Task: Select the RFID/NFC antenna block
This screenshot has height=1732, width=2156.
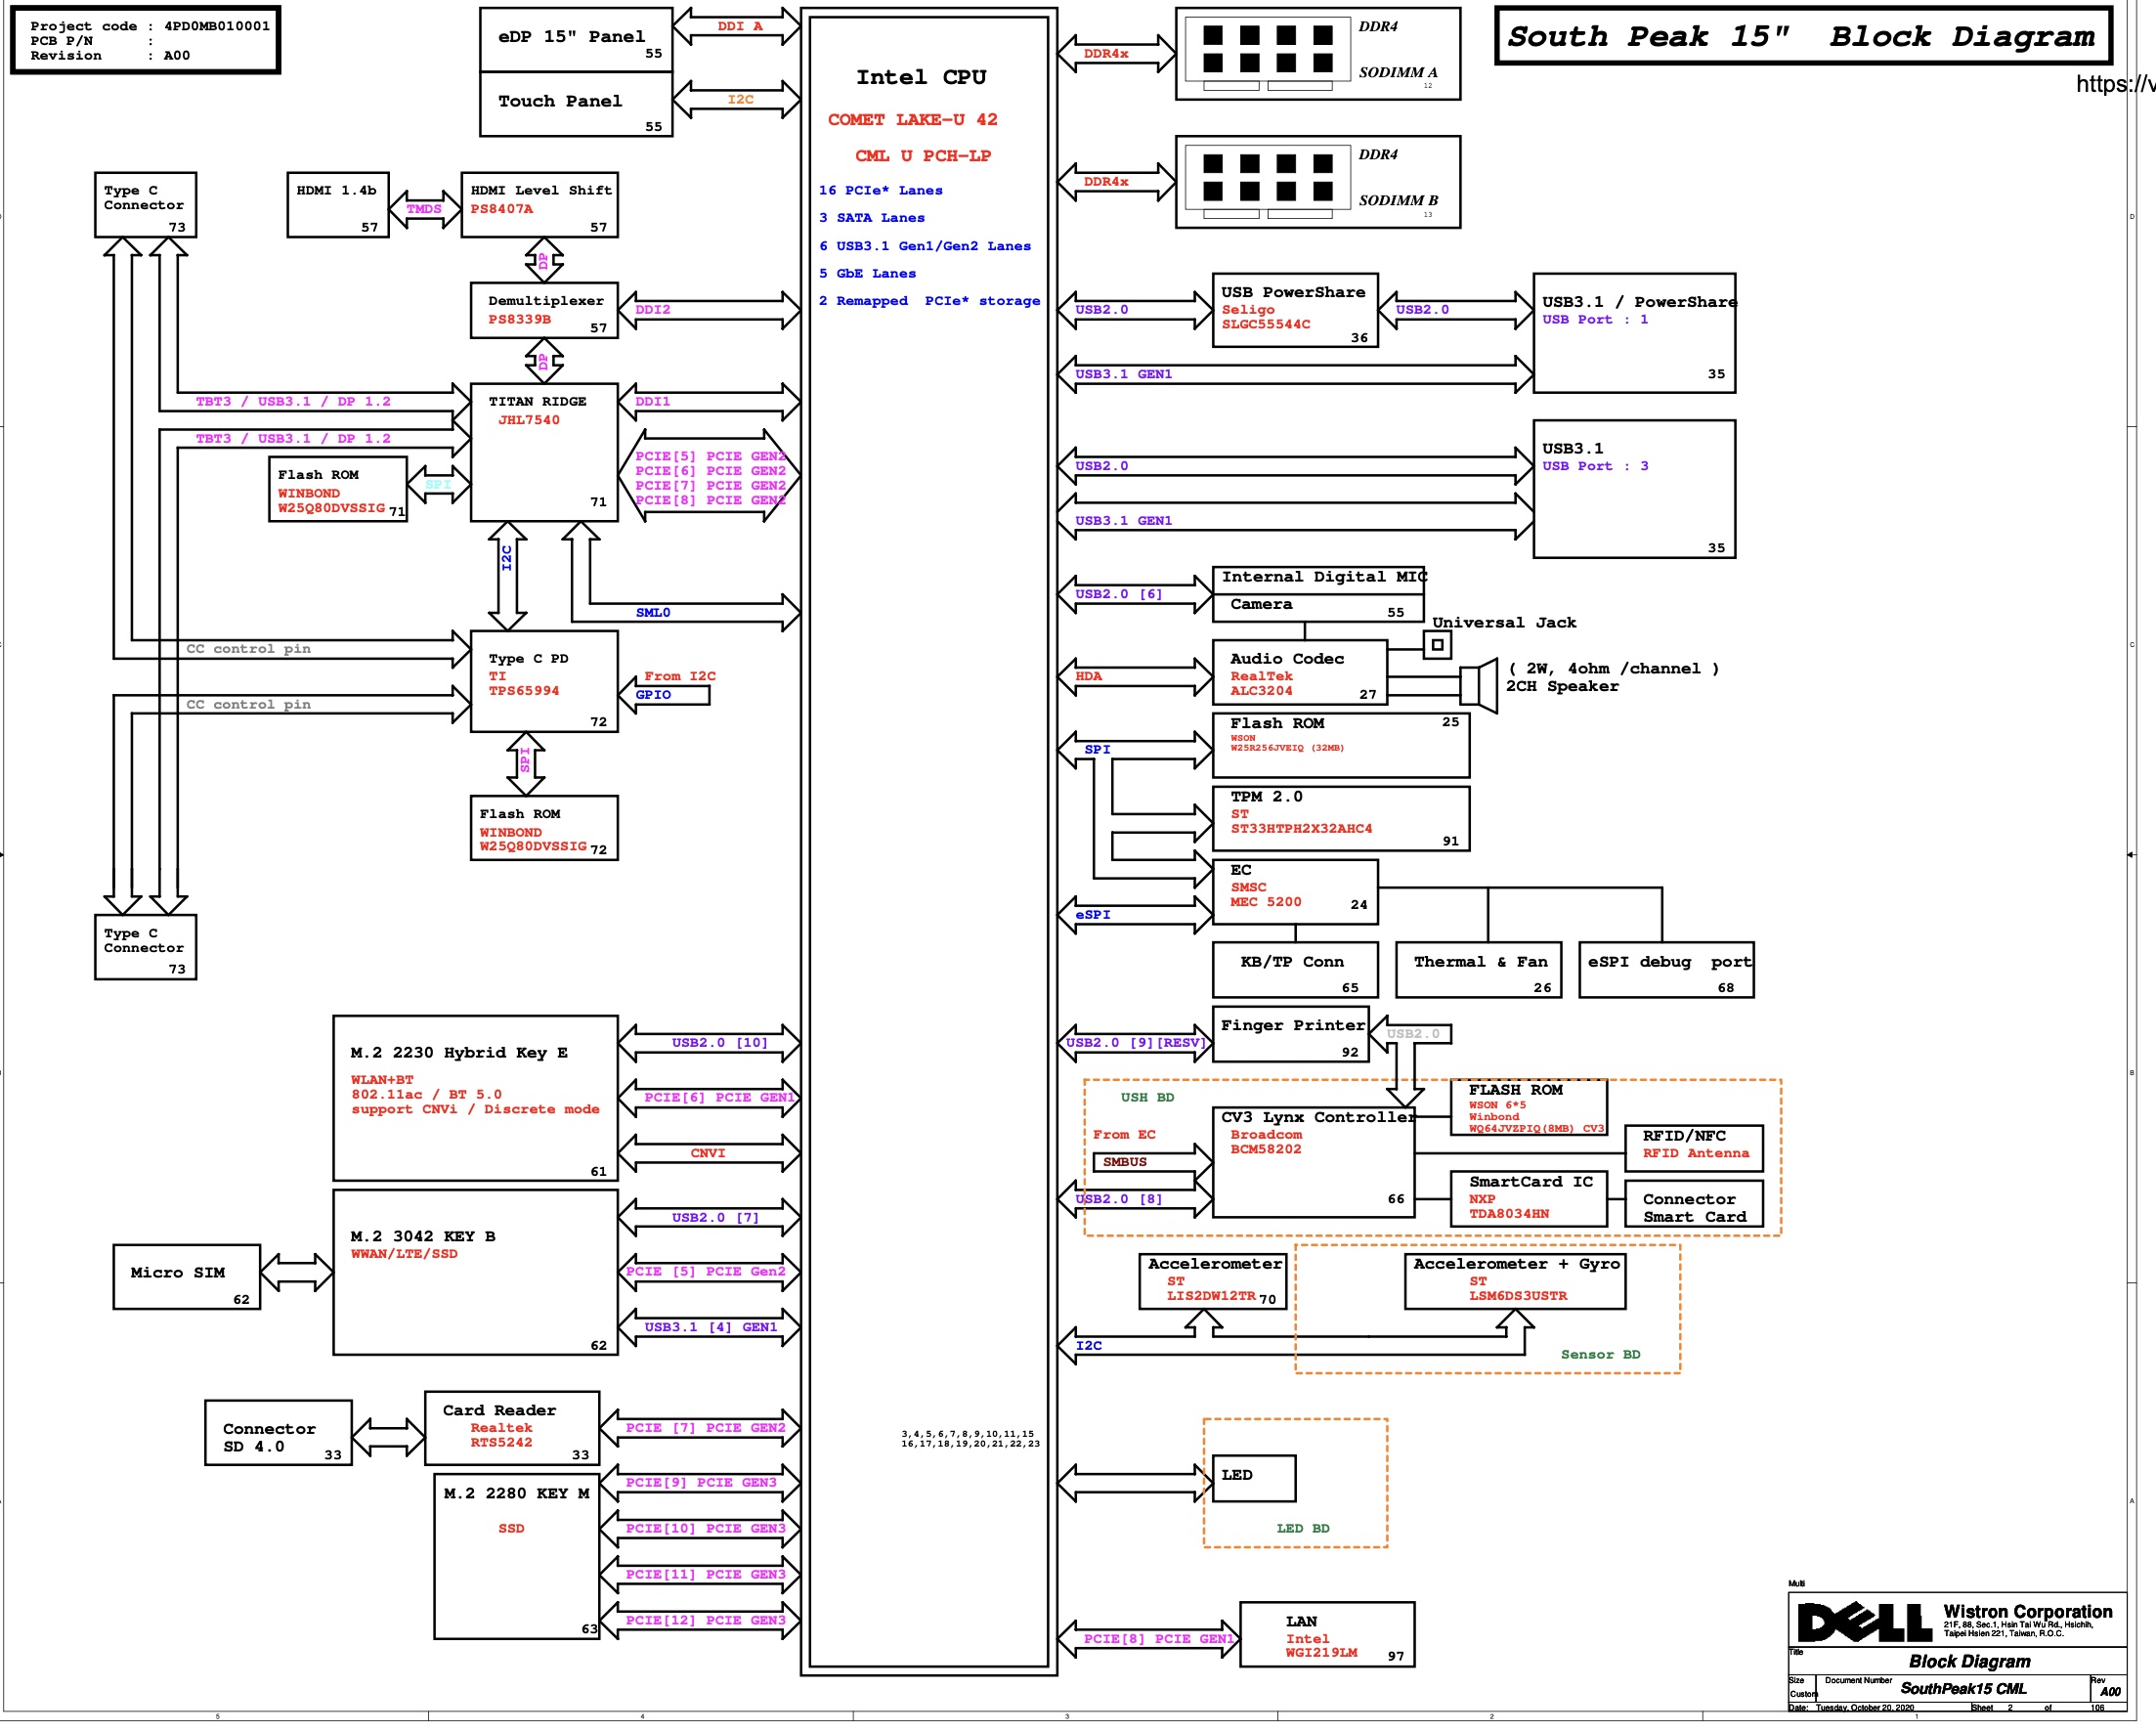Action: (1693, 1148)
